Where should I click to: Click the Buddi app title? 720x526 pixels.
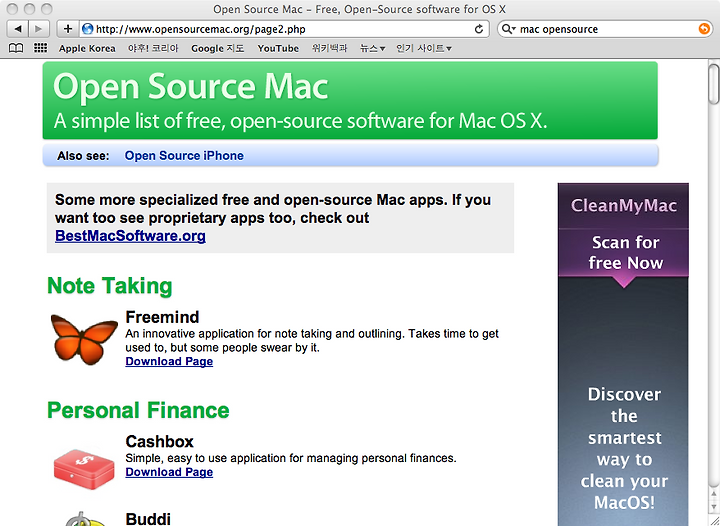point(148,519)
